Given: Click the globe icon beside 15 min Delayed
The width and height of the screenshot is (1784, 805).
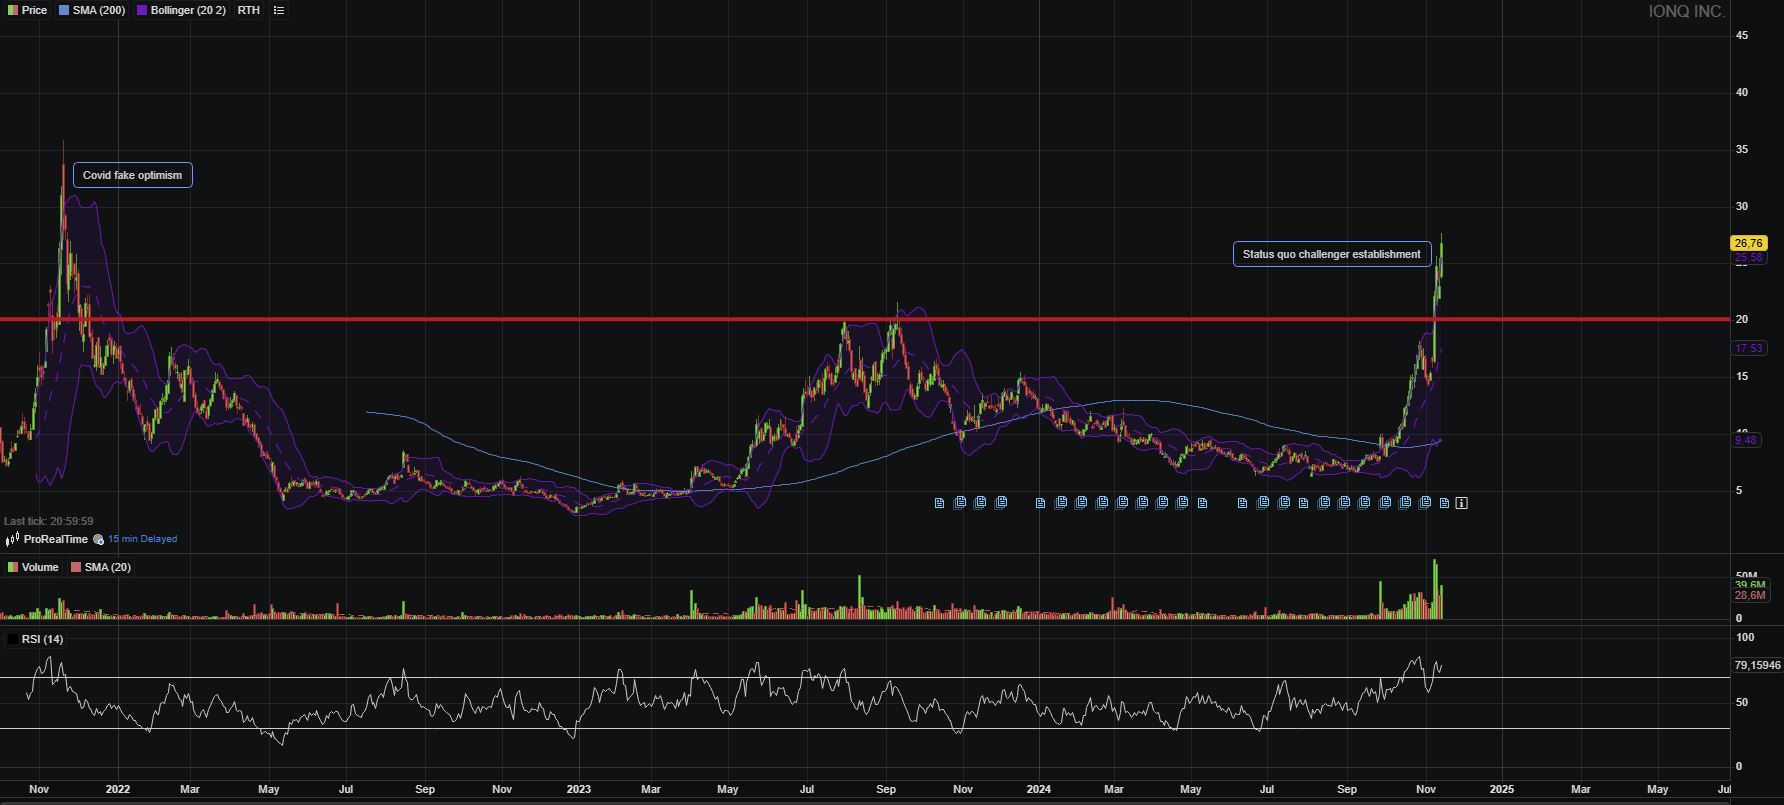Looking at the screenshot, I should click(x=98, y=539).
